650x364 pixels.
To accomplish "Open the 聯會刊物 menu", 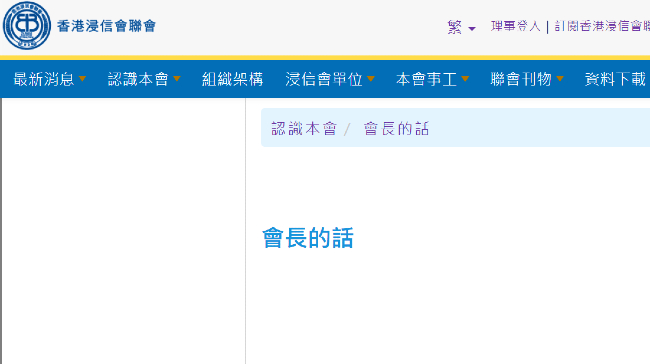I will pyautogui.click(x=521, y=79).
